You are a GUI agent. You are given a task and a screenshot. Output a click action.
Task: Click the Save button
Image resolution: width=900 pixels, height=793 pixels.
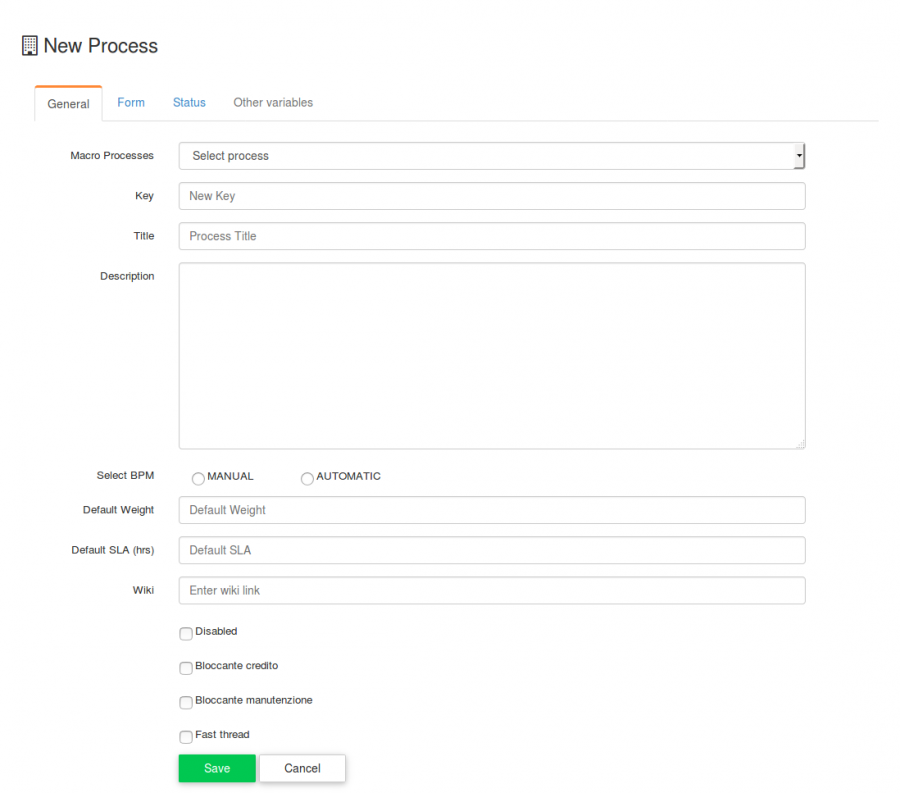(x=216, y=768)
